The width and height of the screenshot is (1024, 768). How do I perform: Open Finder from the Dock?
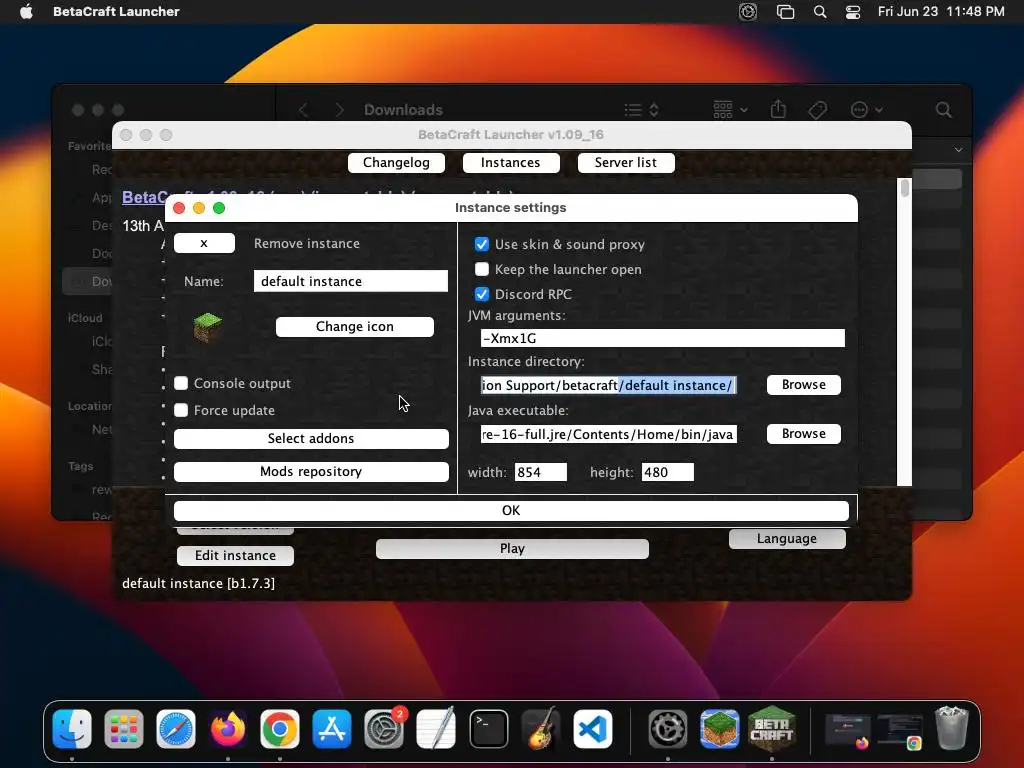(x=72, y=729)
